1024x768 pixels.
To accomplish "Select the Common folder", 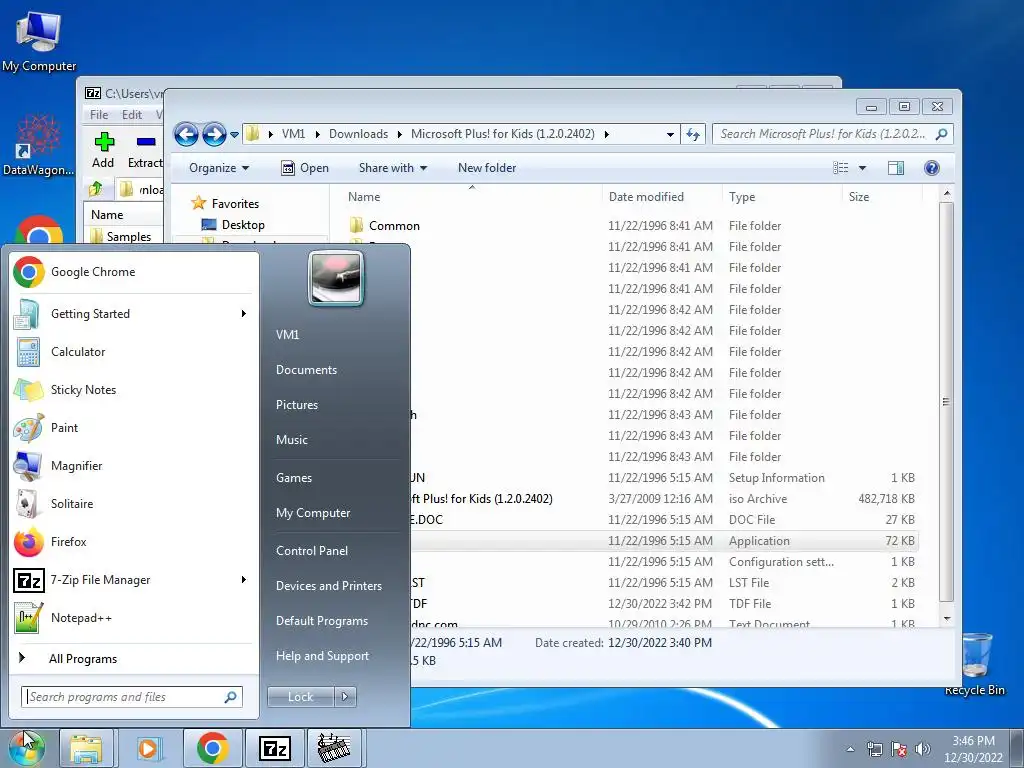I will pos(394,226).
